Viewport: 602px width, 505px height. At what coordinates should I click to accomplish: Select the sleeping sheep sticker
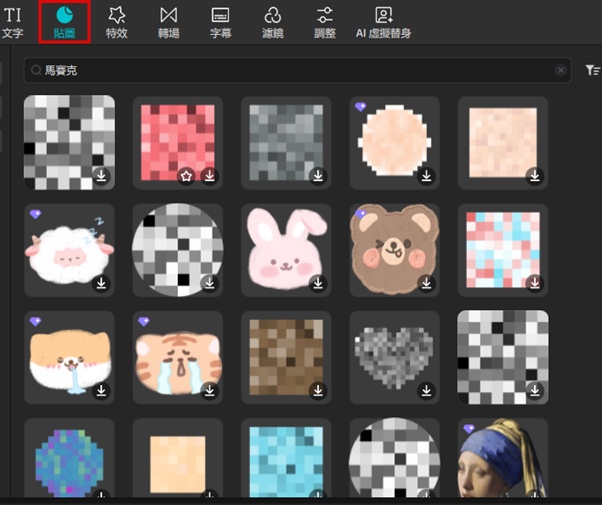(x=69, y=250)
